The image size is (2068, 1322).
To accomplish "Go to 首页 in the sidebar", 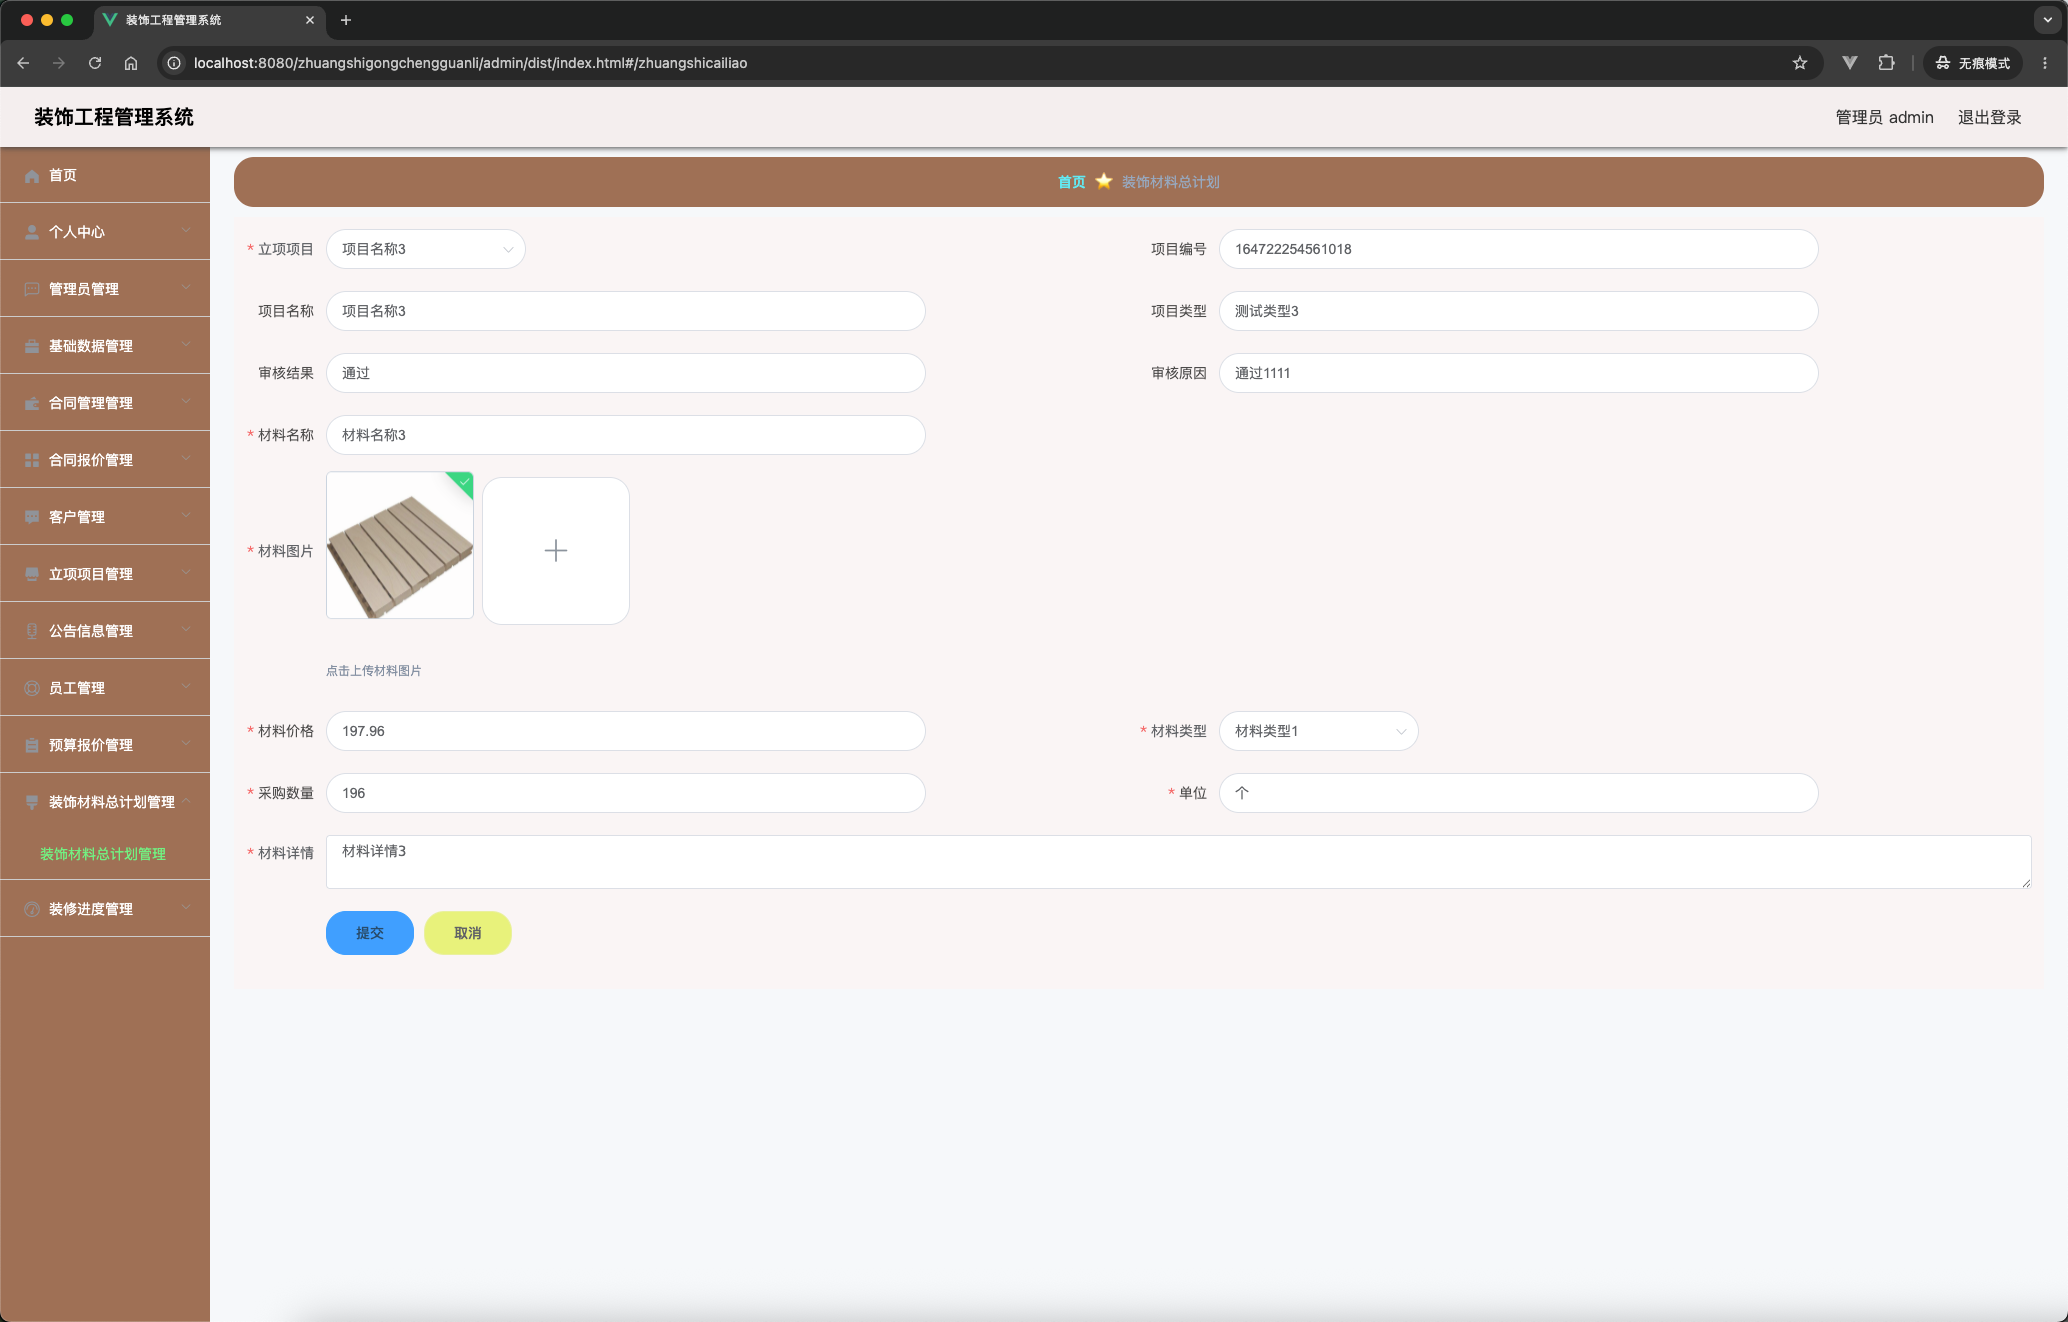I will (x=105, y=175).
